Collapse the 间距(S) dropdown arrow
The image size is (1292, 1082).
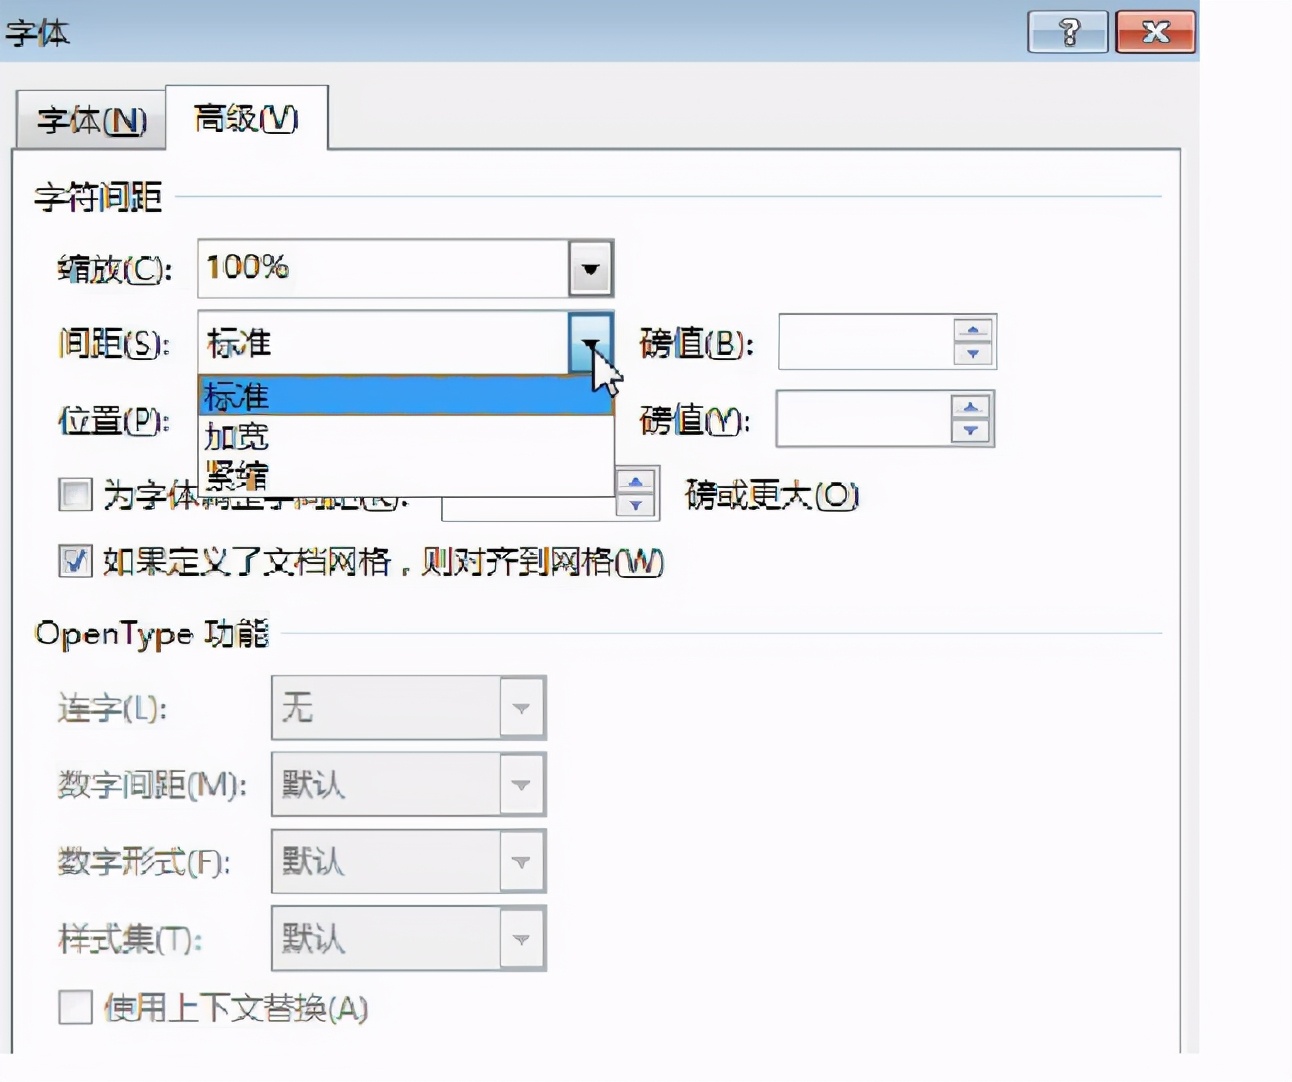(590, 343)
